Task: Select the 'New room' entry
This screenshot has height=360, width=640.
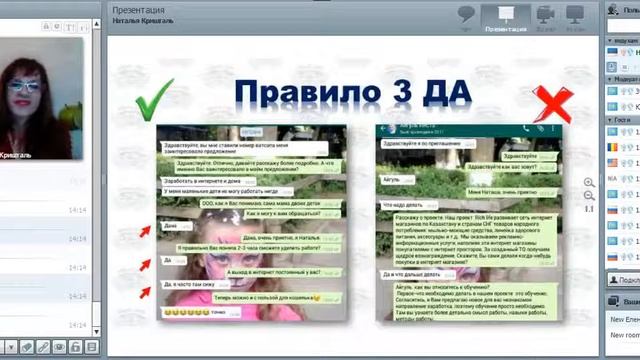Action: point(624,335)
